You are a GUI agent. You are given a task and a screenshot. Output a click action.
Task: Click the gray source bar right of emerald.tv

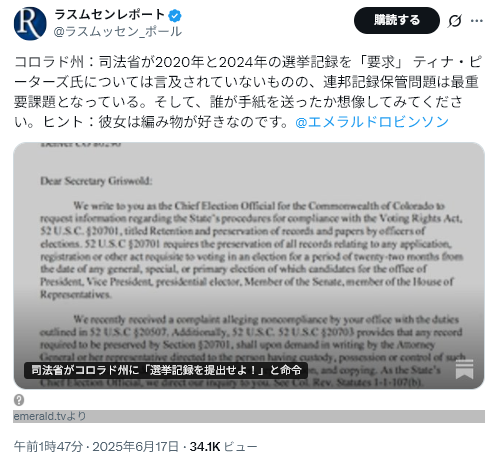point(285,416)
